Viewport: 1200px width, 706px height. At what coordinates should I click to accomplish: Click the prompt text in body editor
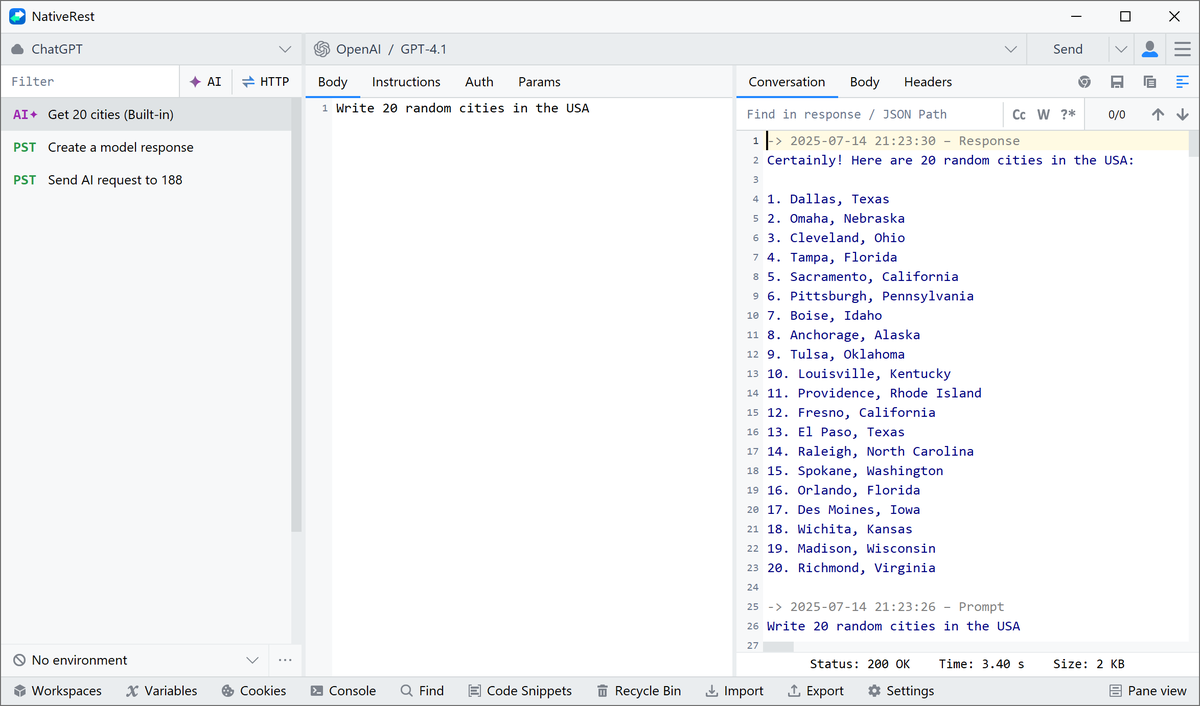[463, 108]
